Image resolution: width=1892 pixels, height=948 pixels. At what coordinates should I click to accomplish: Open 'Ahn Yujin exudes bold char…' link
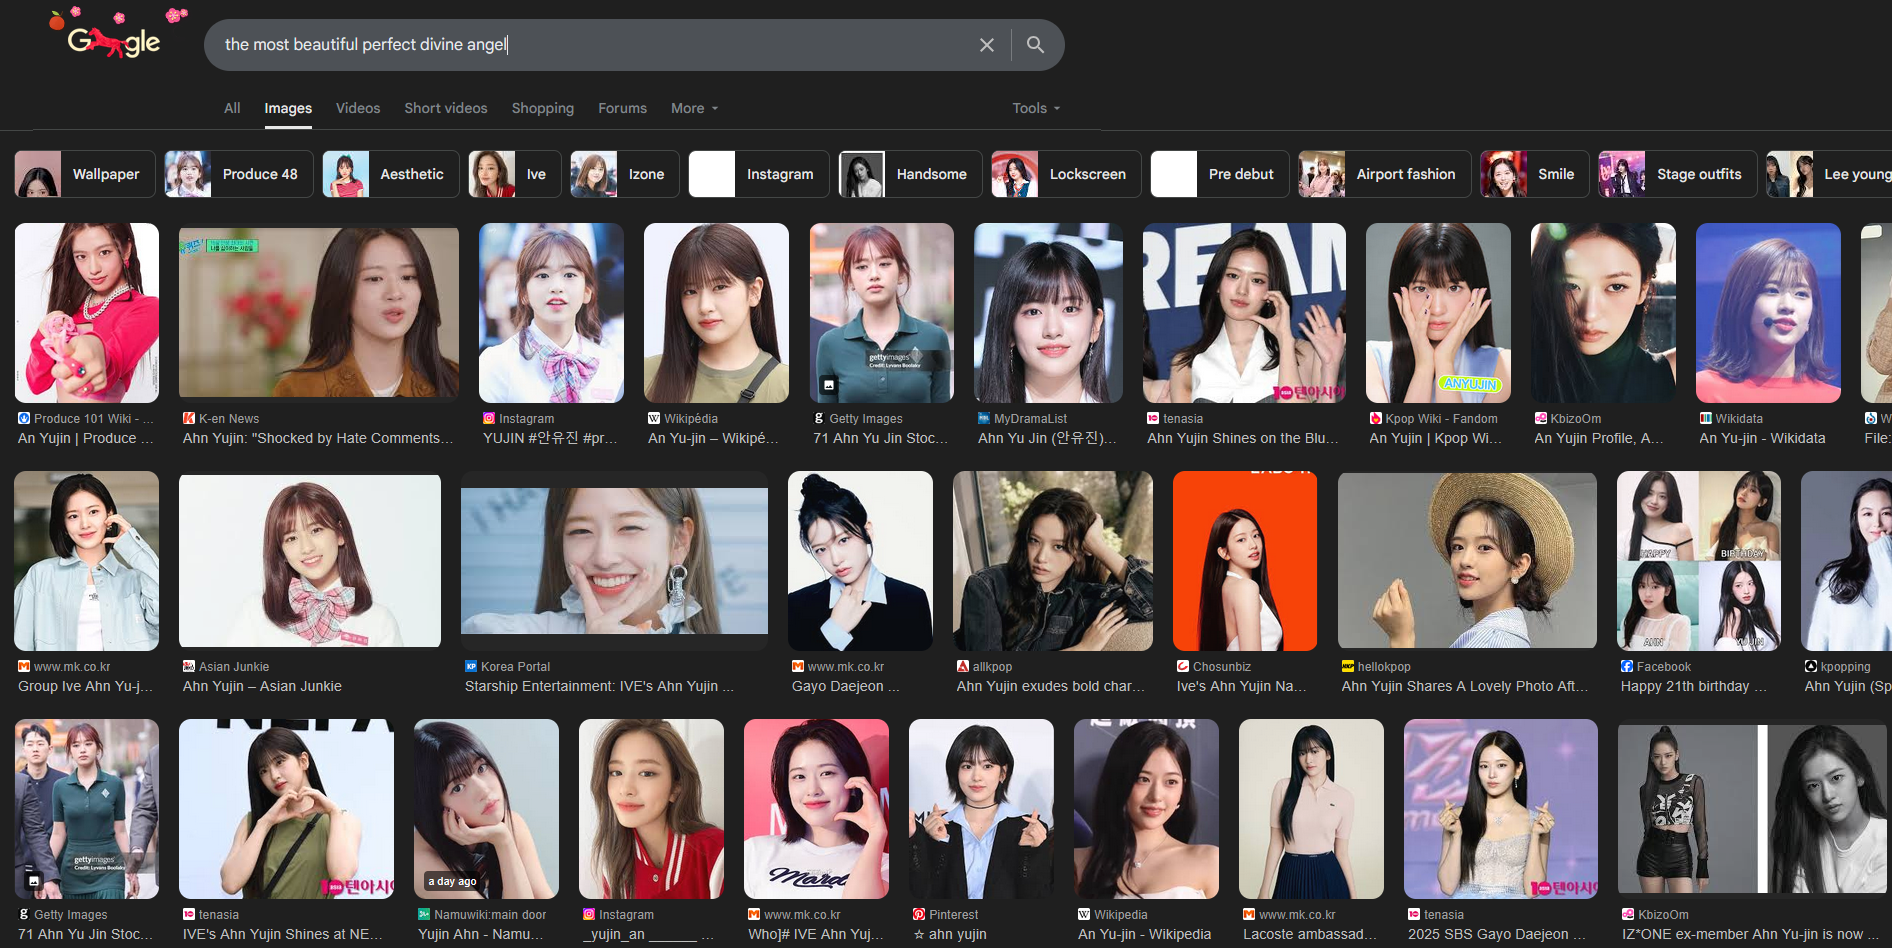(1051, 686)
